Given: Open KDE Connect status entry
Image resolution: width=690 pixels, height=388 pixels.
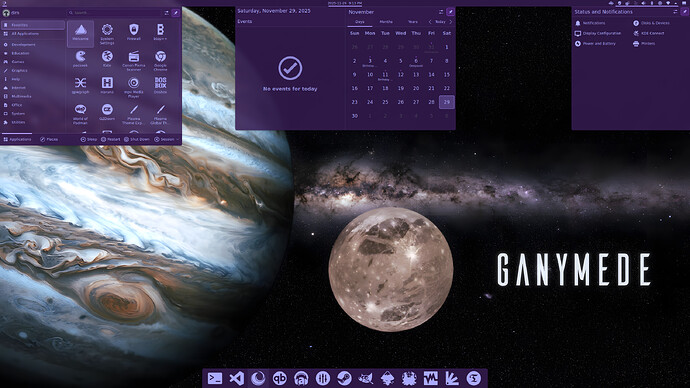Looking at the screenshot, I should [x=649, y=33].
